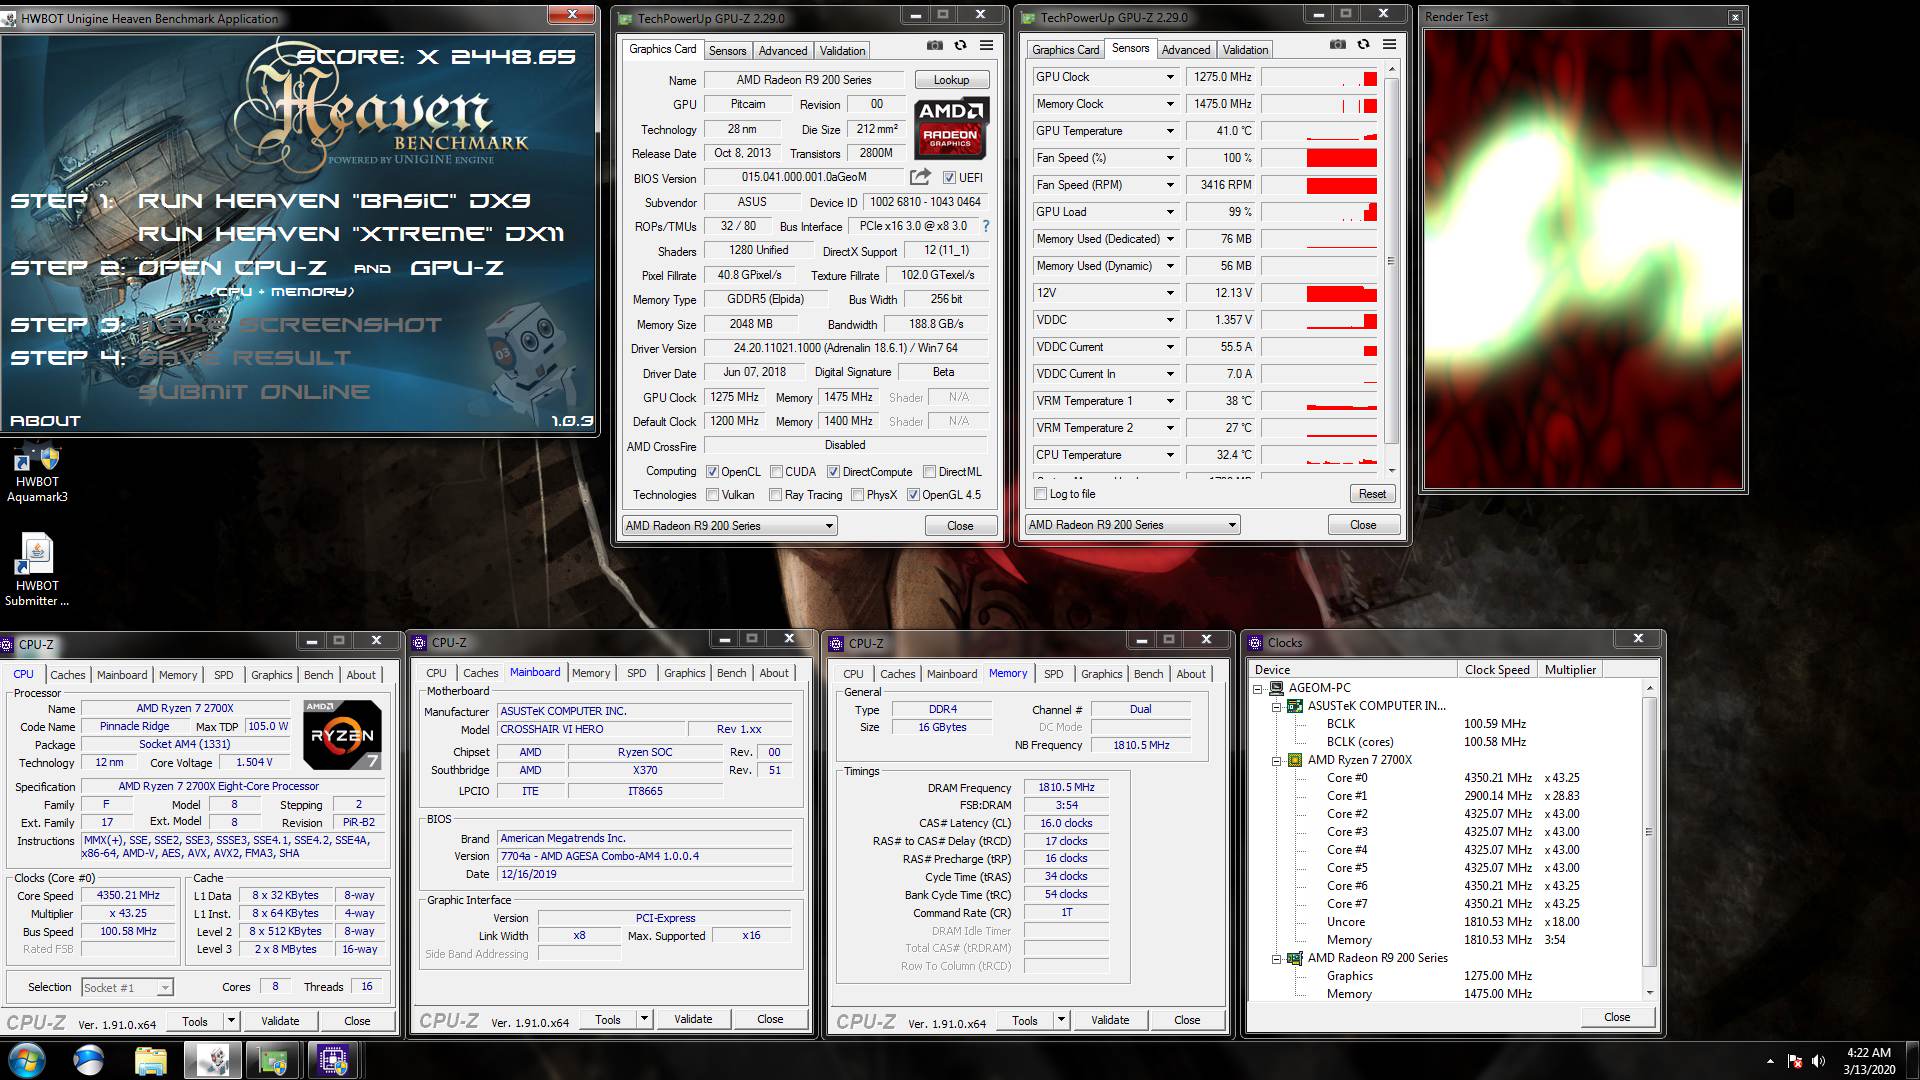The height and width of the screenshot is (1080, 1920).
Task: Toggle the UEFI checkbox
Action: tap(949, 177)
